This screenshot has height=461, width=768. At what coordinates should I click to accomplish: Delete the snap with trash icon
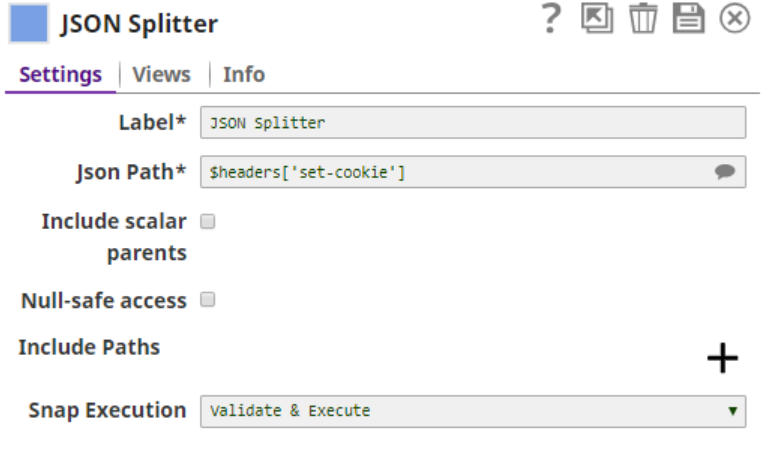643,19
